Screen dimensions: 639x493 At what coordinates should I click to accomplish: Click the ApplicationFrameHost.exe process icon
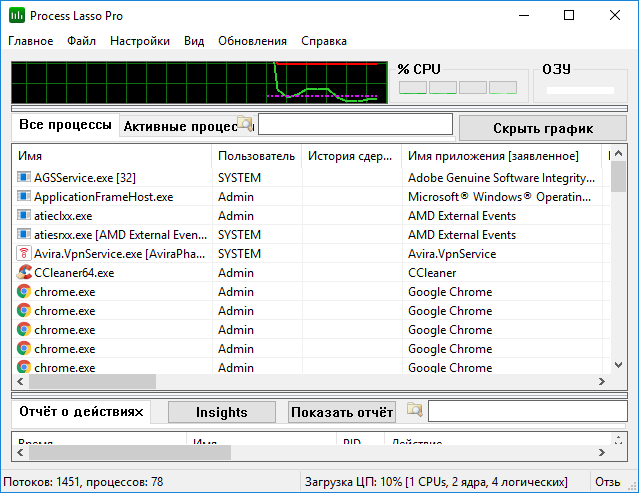(x=24, y=196)
